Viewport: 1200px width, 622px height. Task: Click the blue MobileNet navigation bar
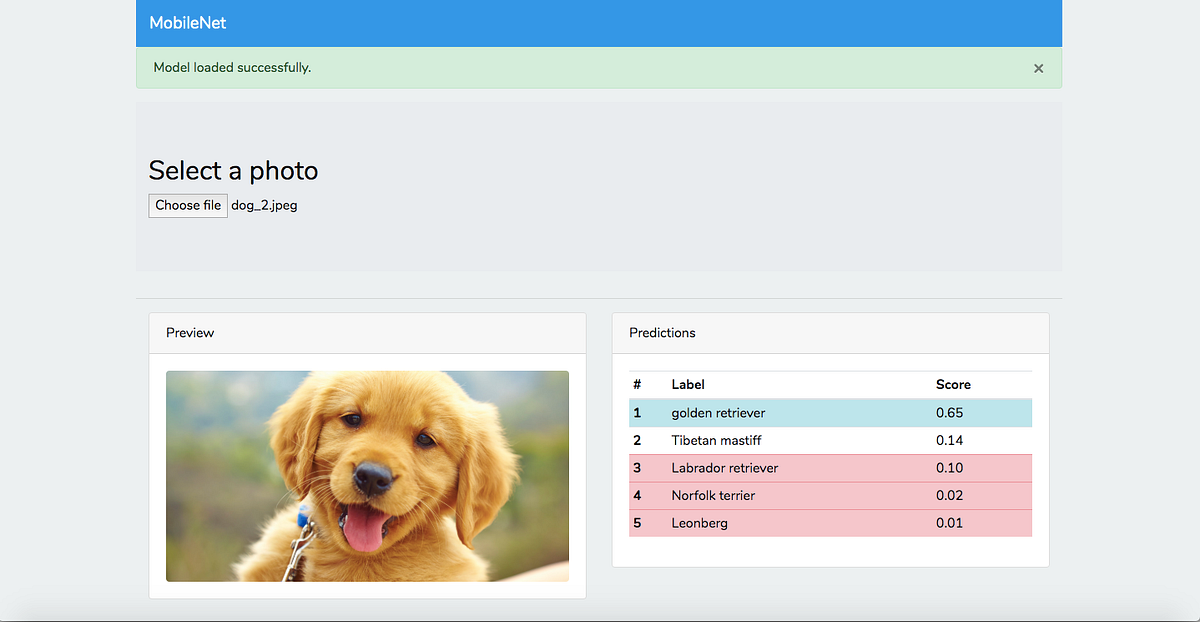(600, 22)
